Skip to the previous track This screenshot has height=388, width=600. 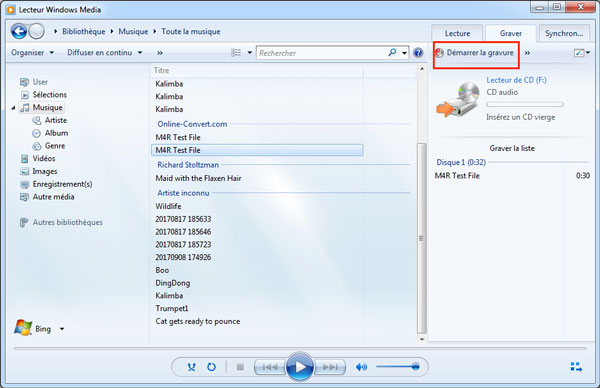270,367
